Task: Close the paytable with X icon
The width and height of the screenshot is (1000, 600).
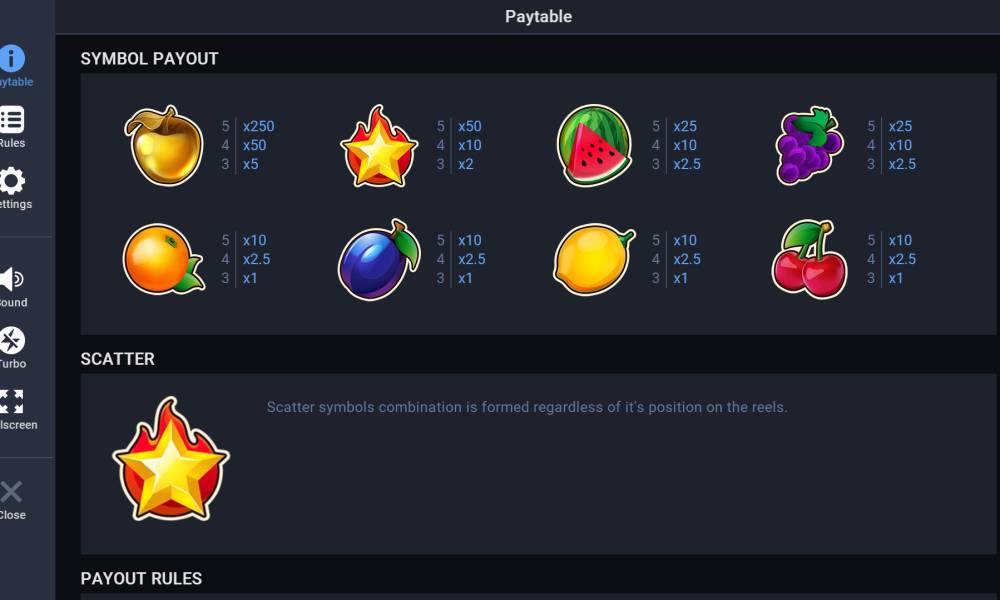Action: click(11, 492)
